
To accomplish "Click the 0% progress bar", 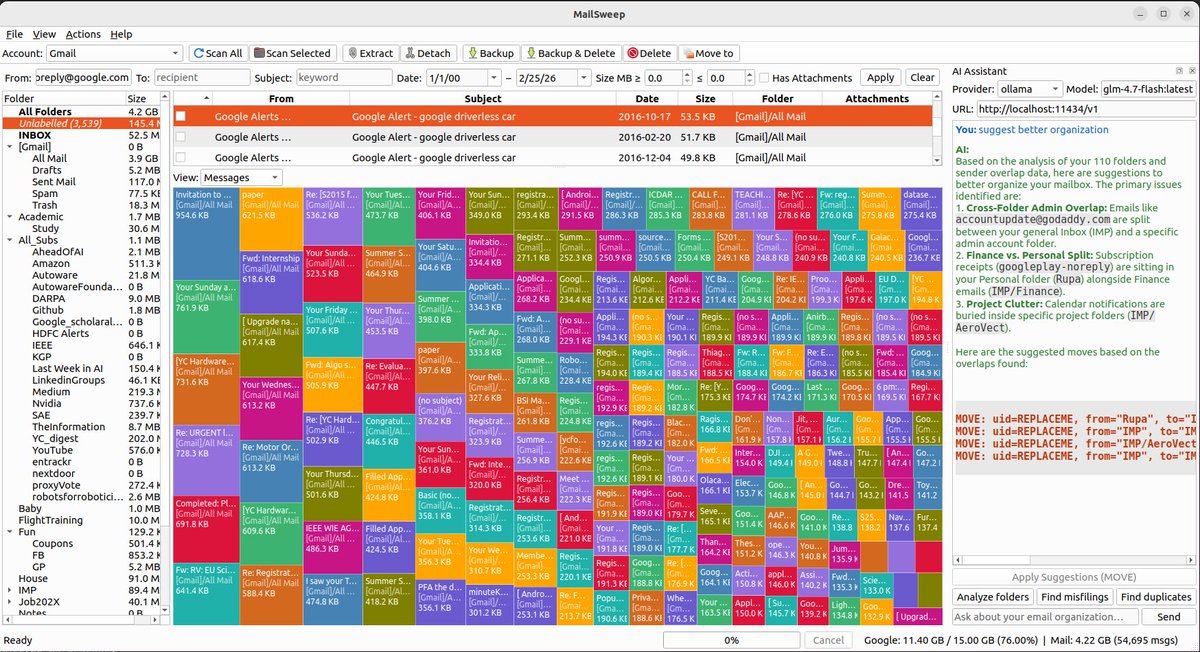I will click(x=731, y=640).
